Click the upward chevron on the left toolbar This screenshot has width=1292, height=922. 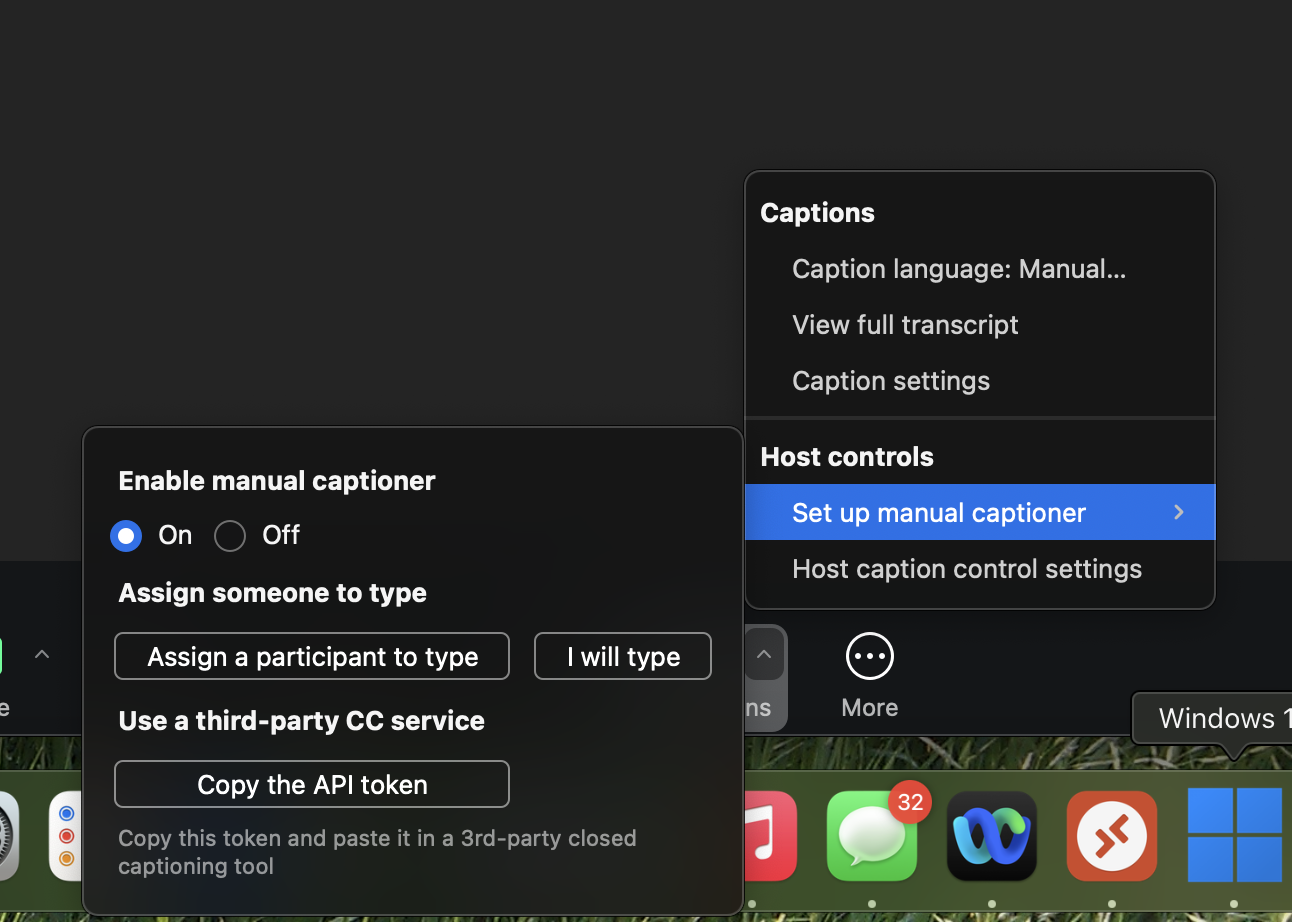pyautogui.click(x=42, y=654)
